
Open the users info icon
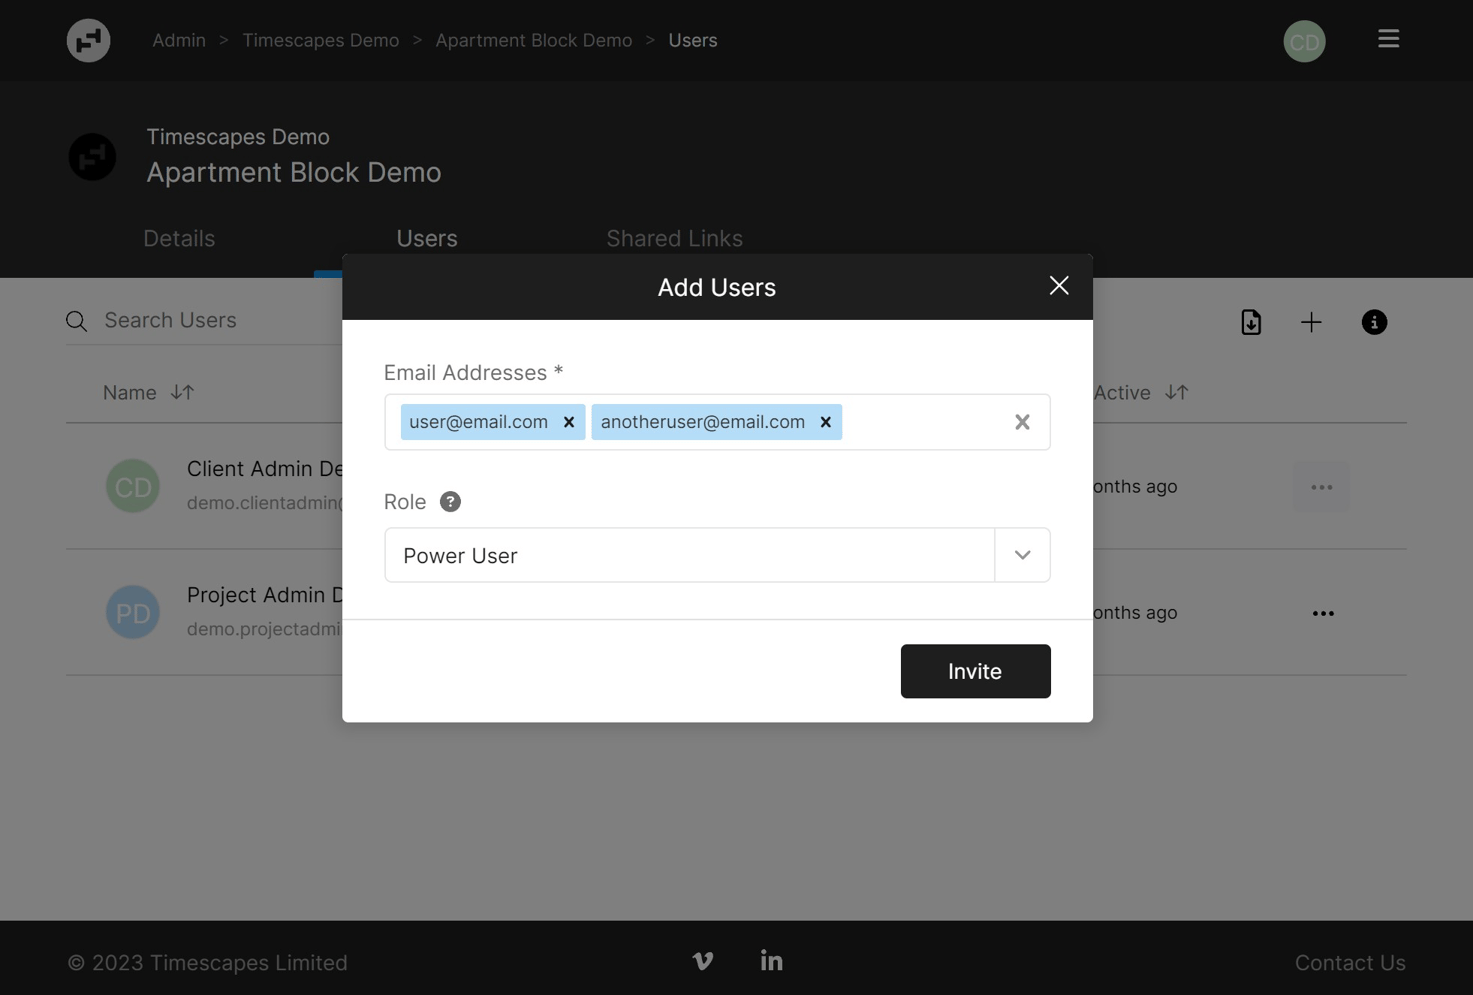1374,322
